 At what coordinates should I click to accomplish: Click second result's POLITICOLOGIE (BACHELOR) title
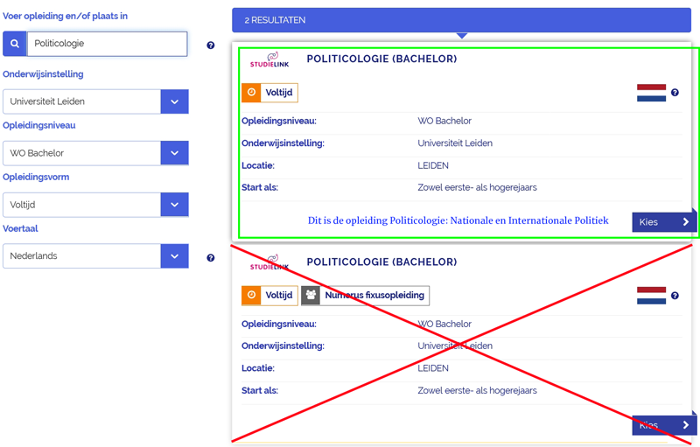(x=382, y=262)
